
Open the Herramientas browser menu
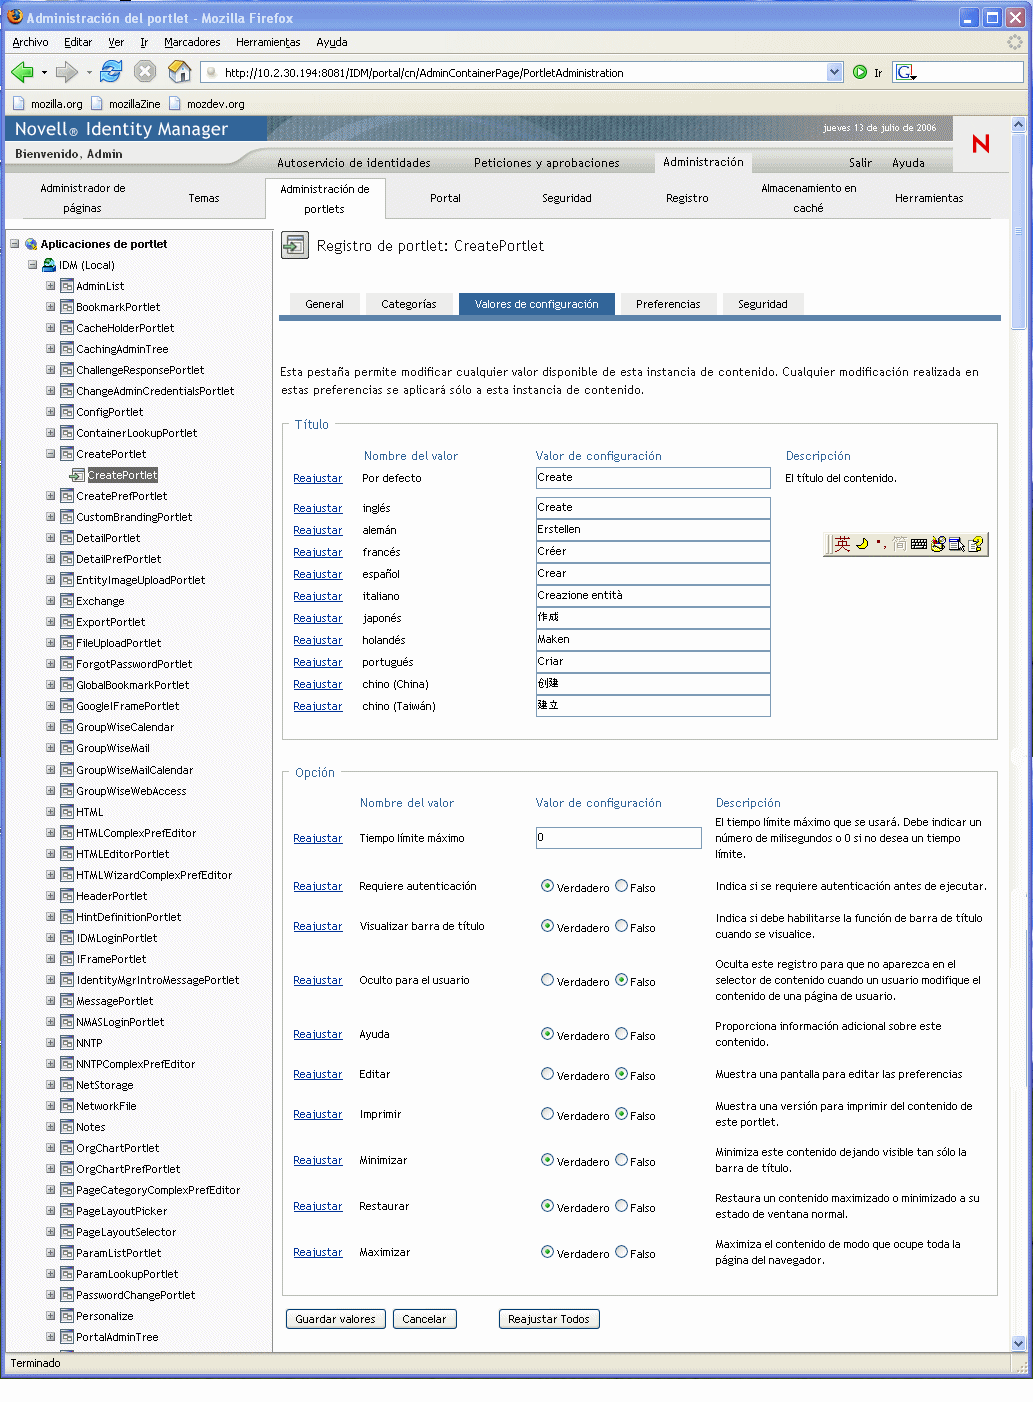coord(268,42)
